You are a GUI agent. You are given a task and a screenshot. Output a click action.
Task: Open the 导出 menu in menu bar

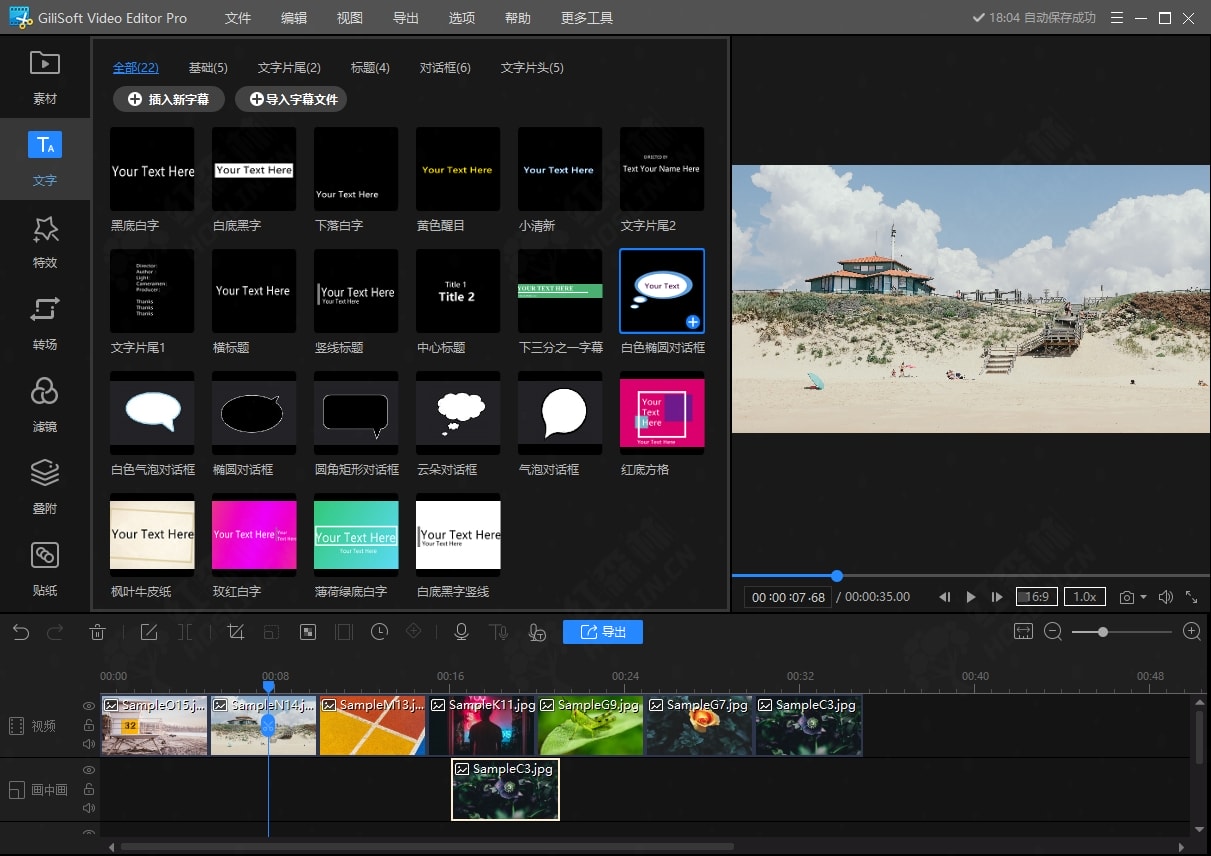click(406, 18)
